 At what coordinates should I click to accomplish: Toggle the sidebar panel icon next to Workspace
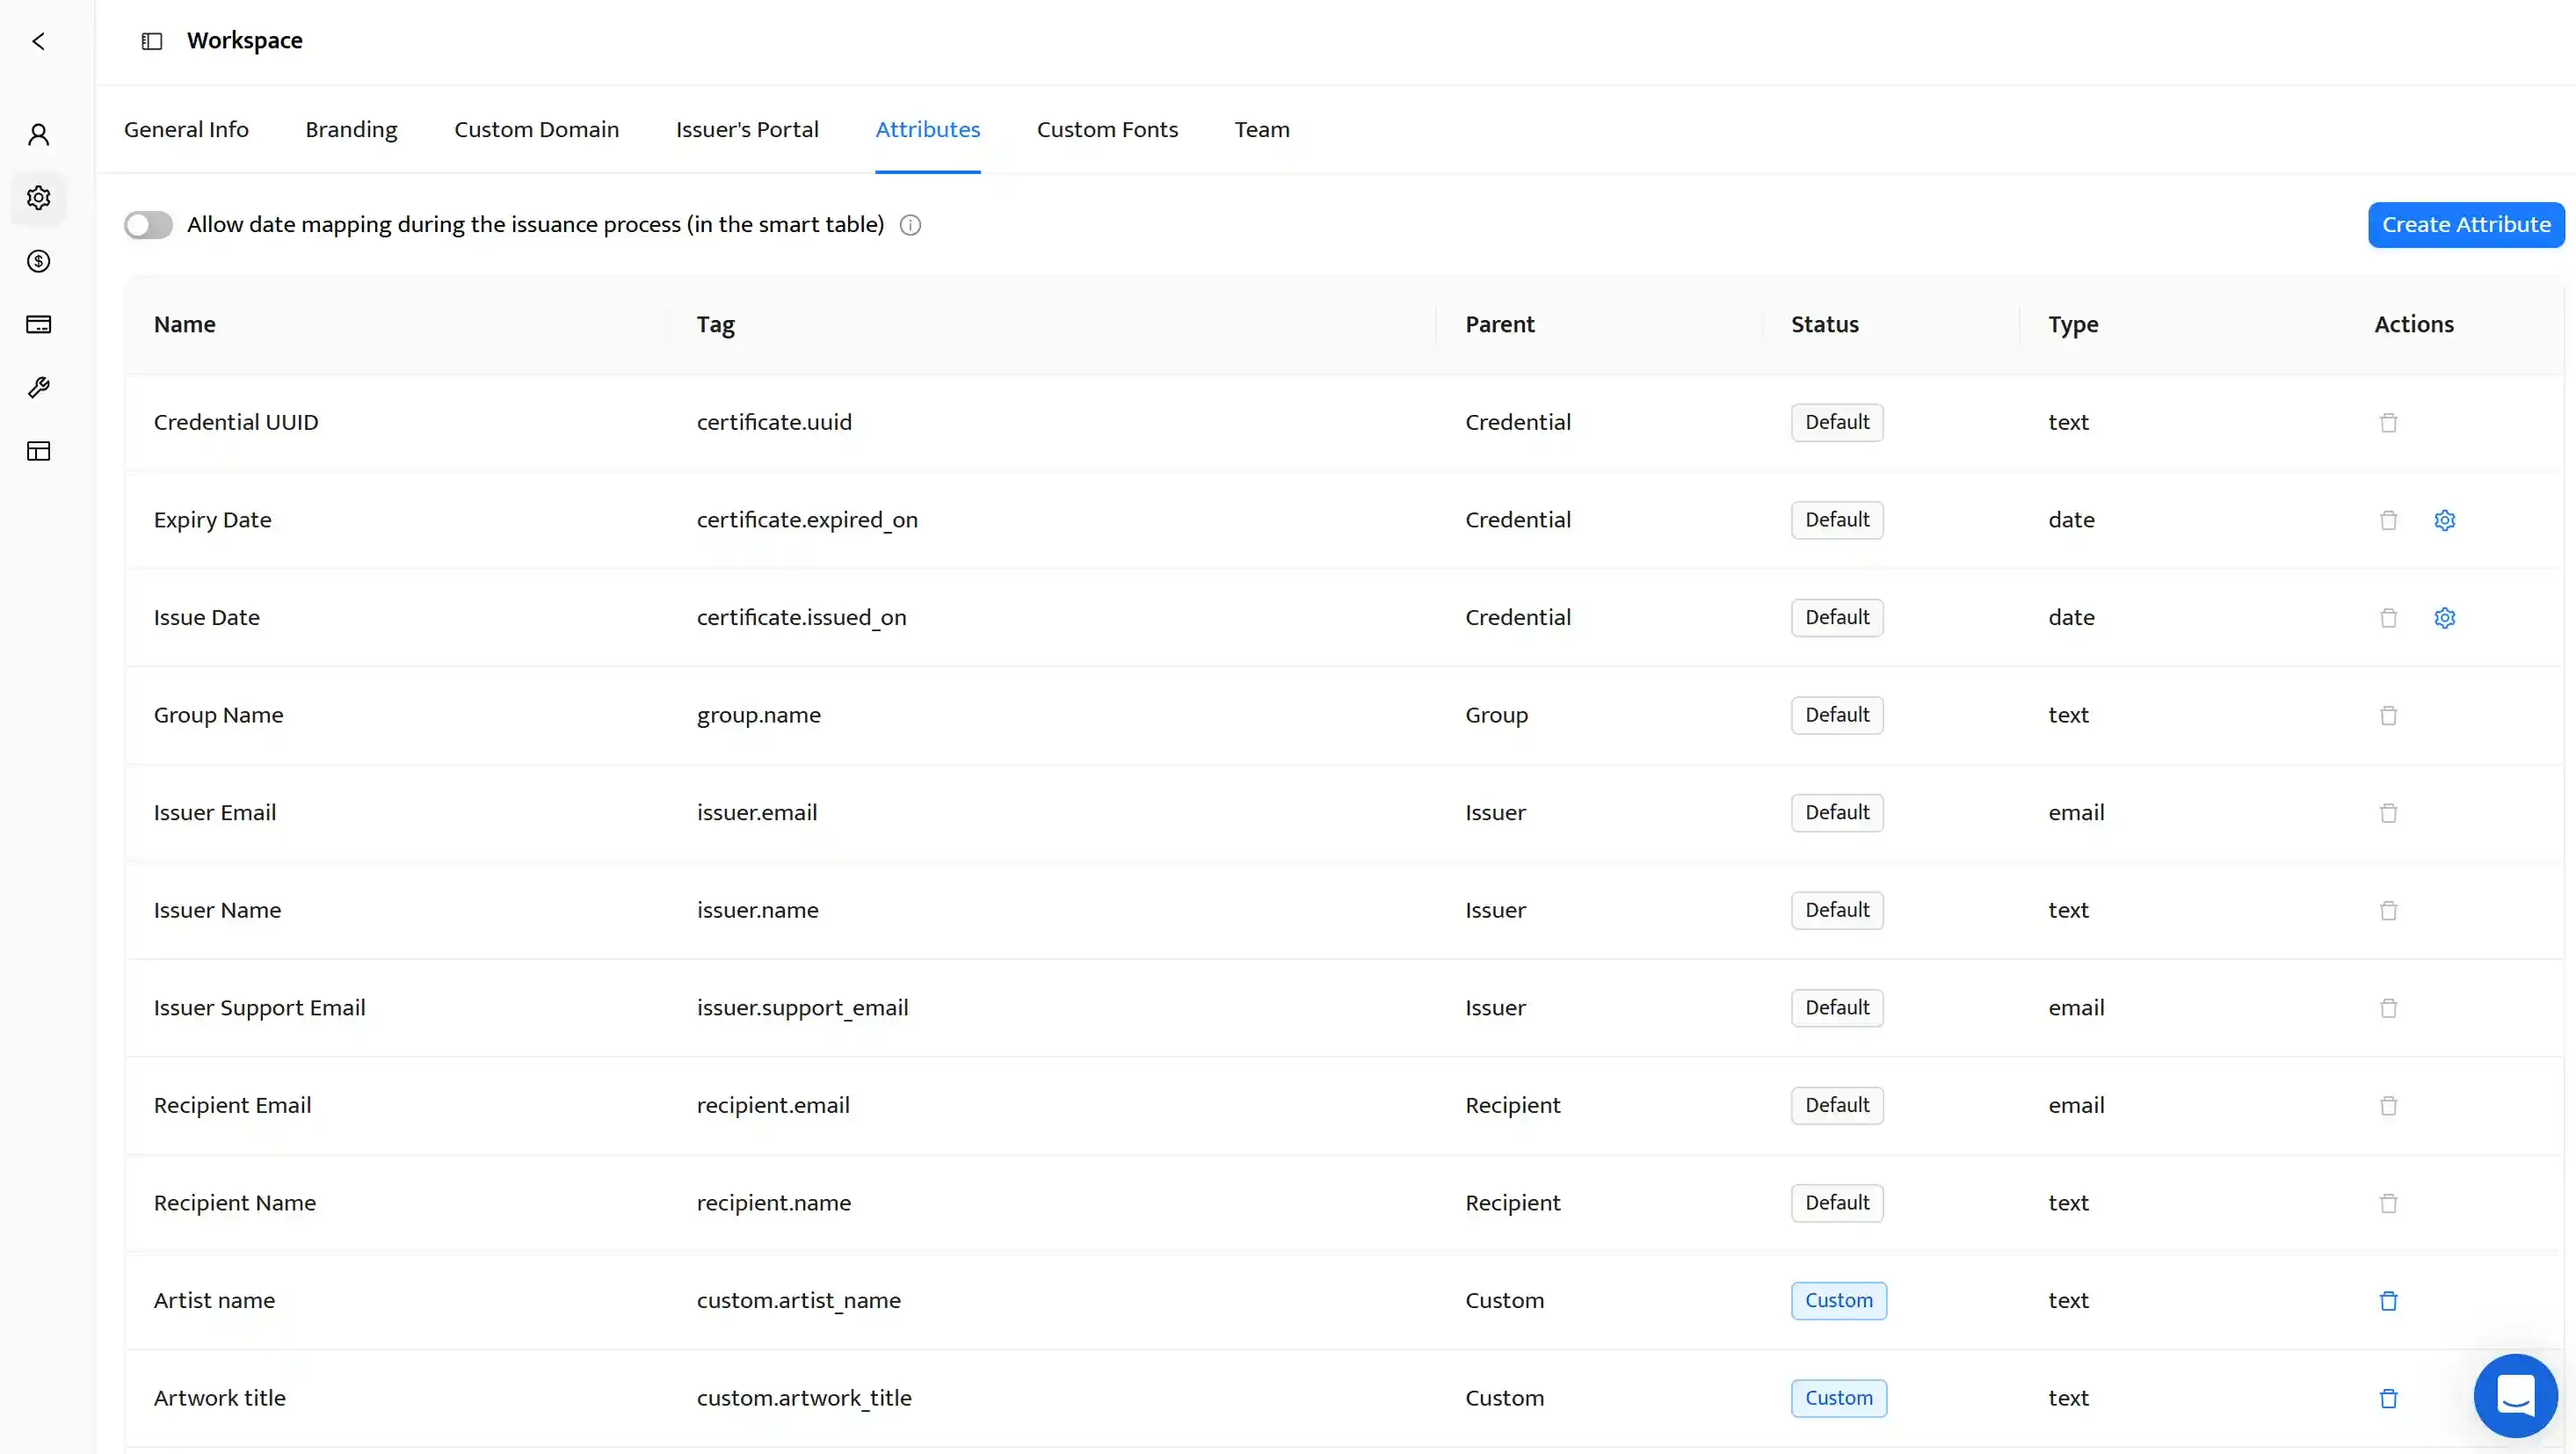point(152,41)
